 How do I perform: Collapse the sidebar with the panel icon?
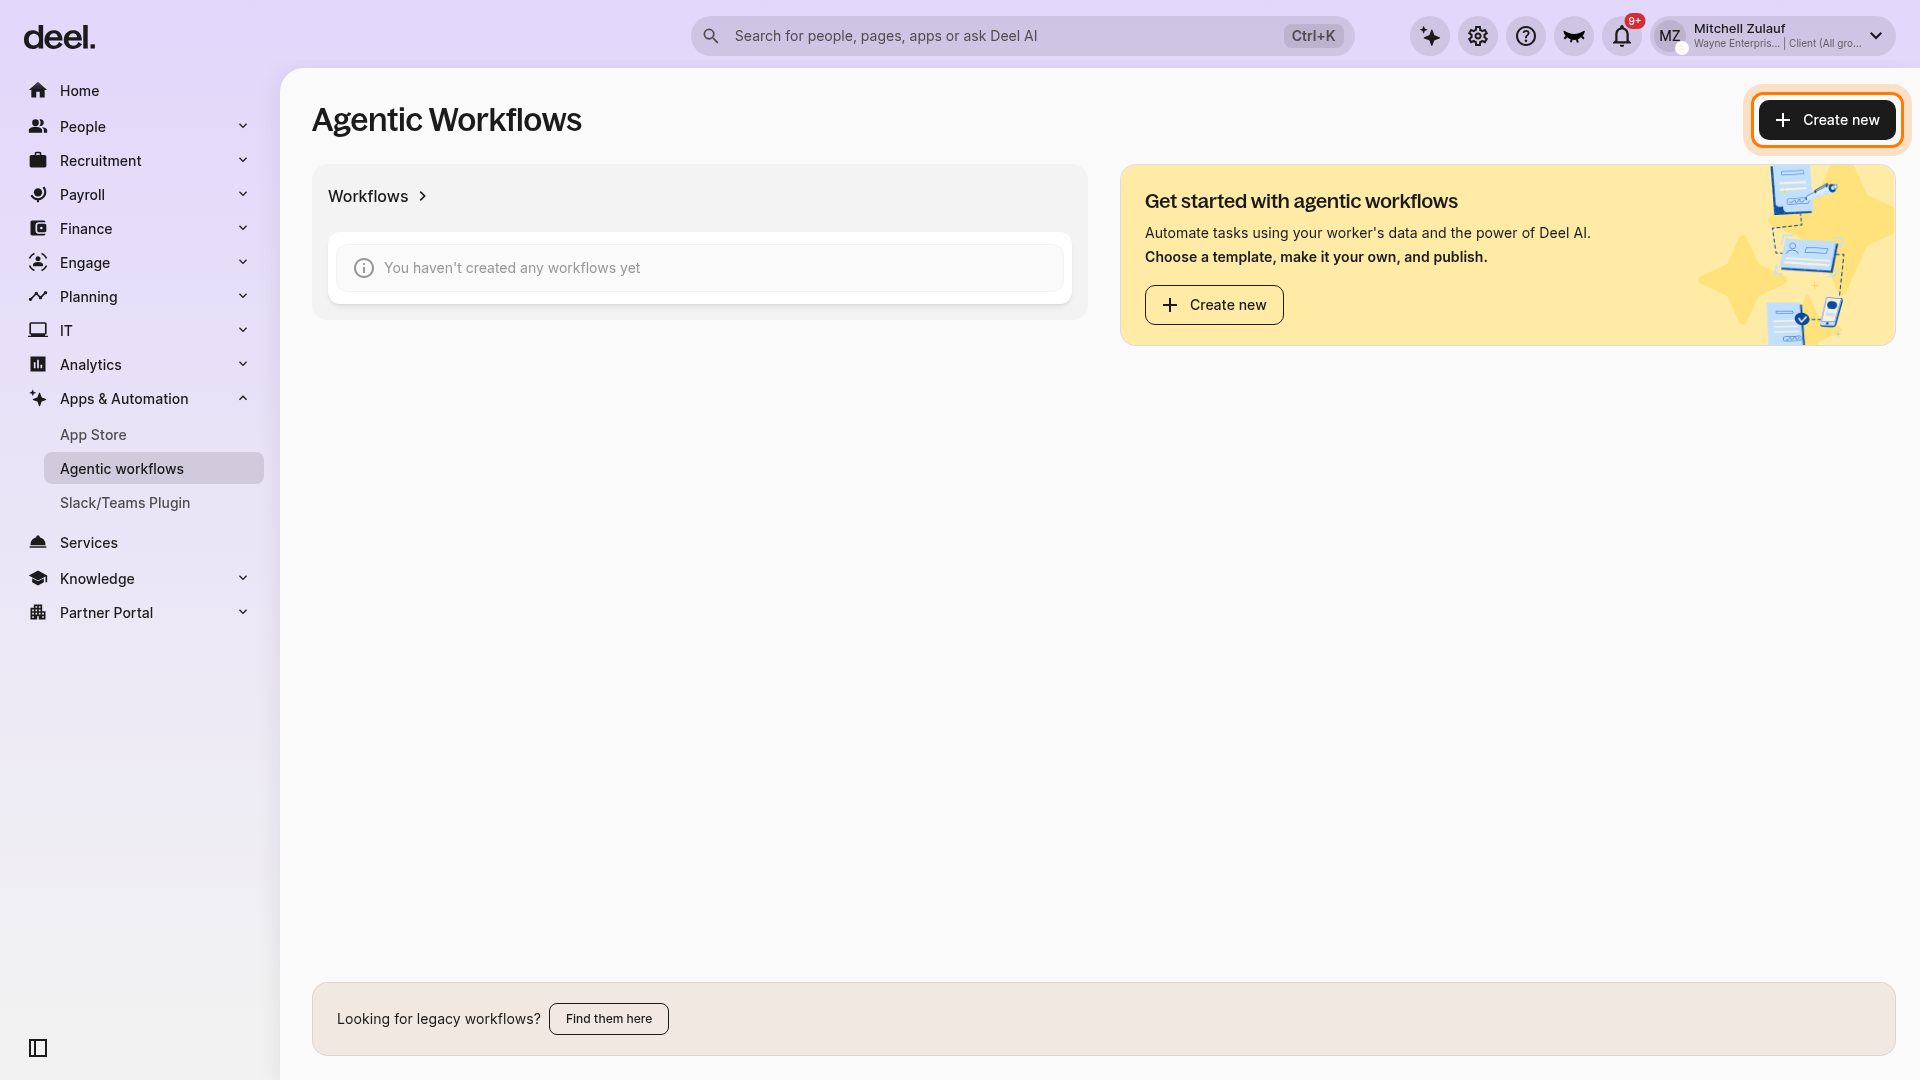pyautogui.click(x=38, y=1048)
